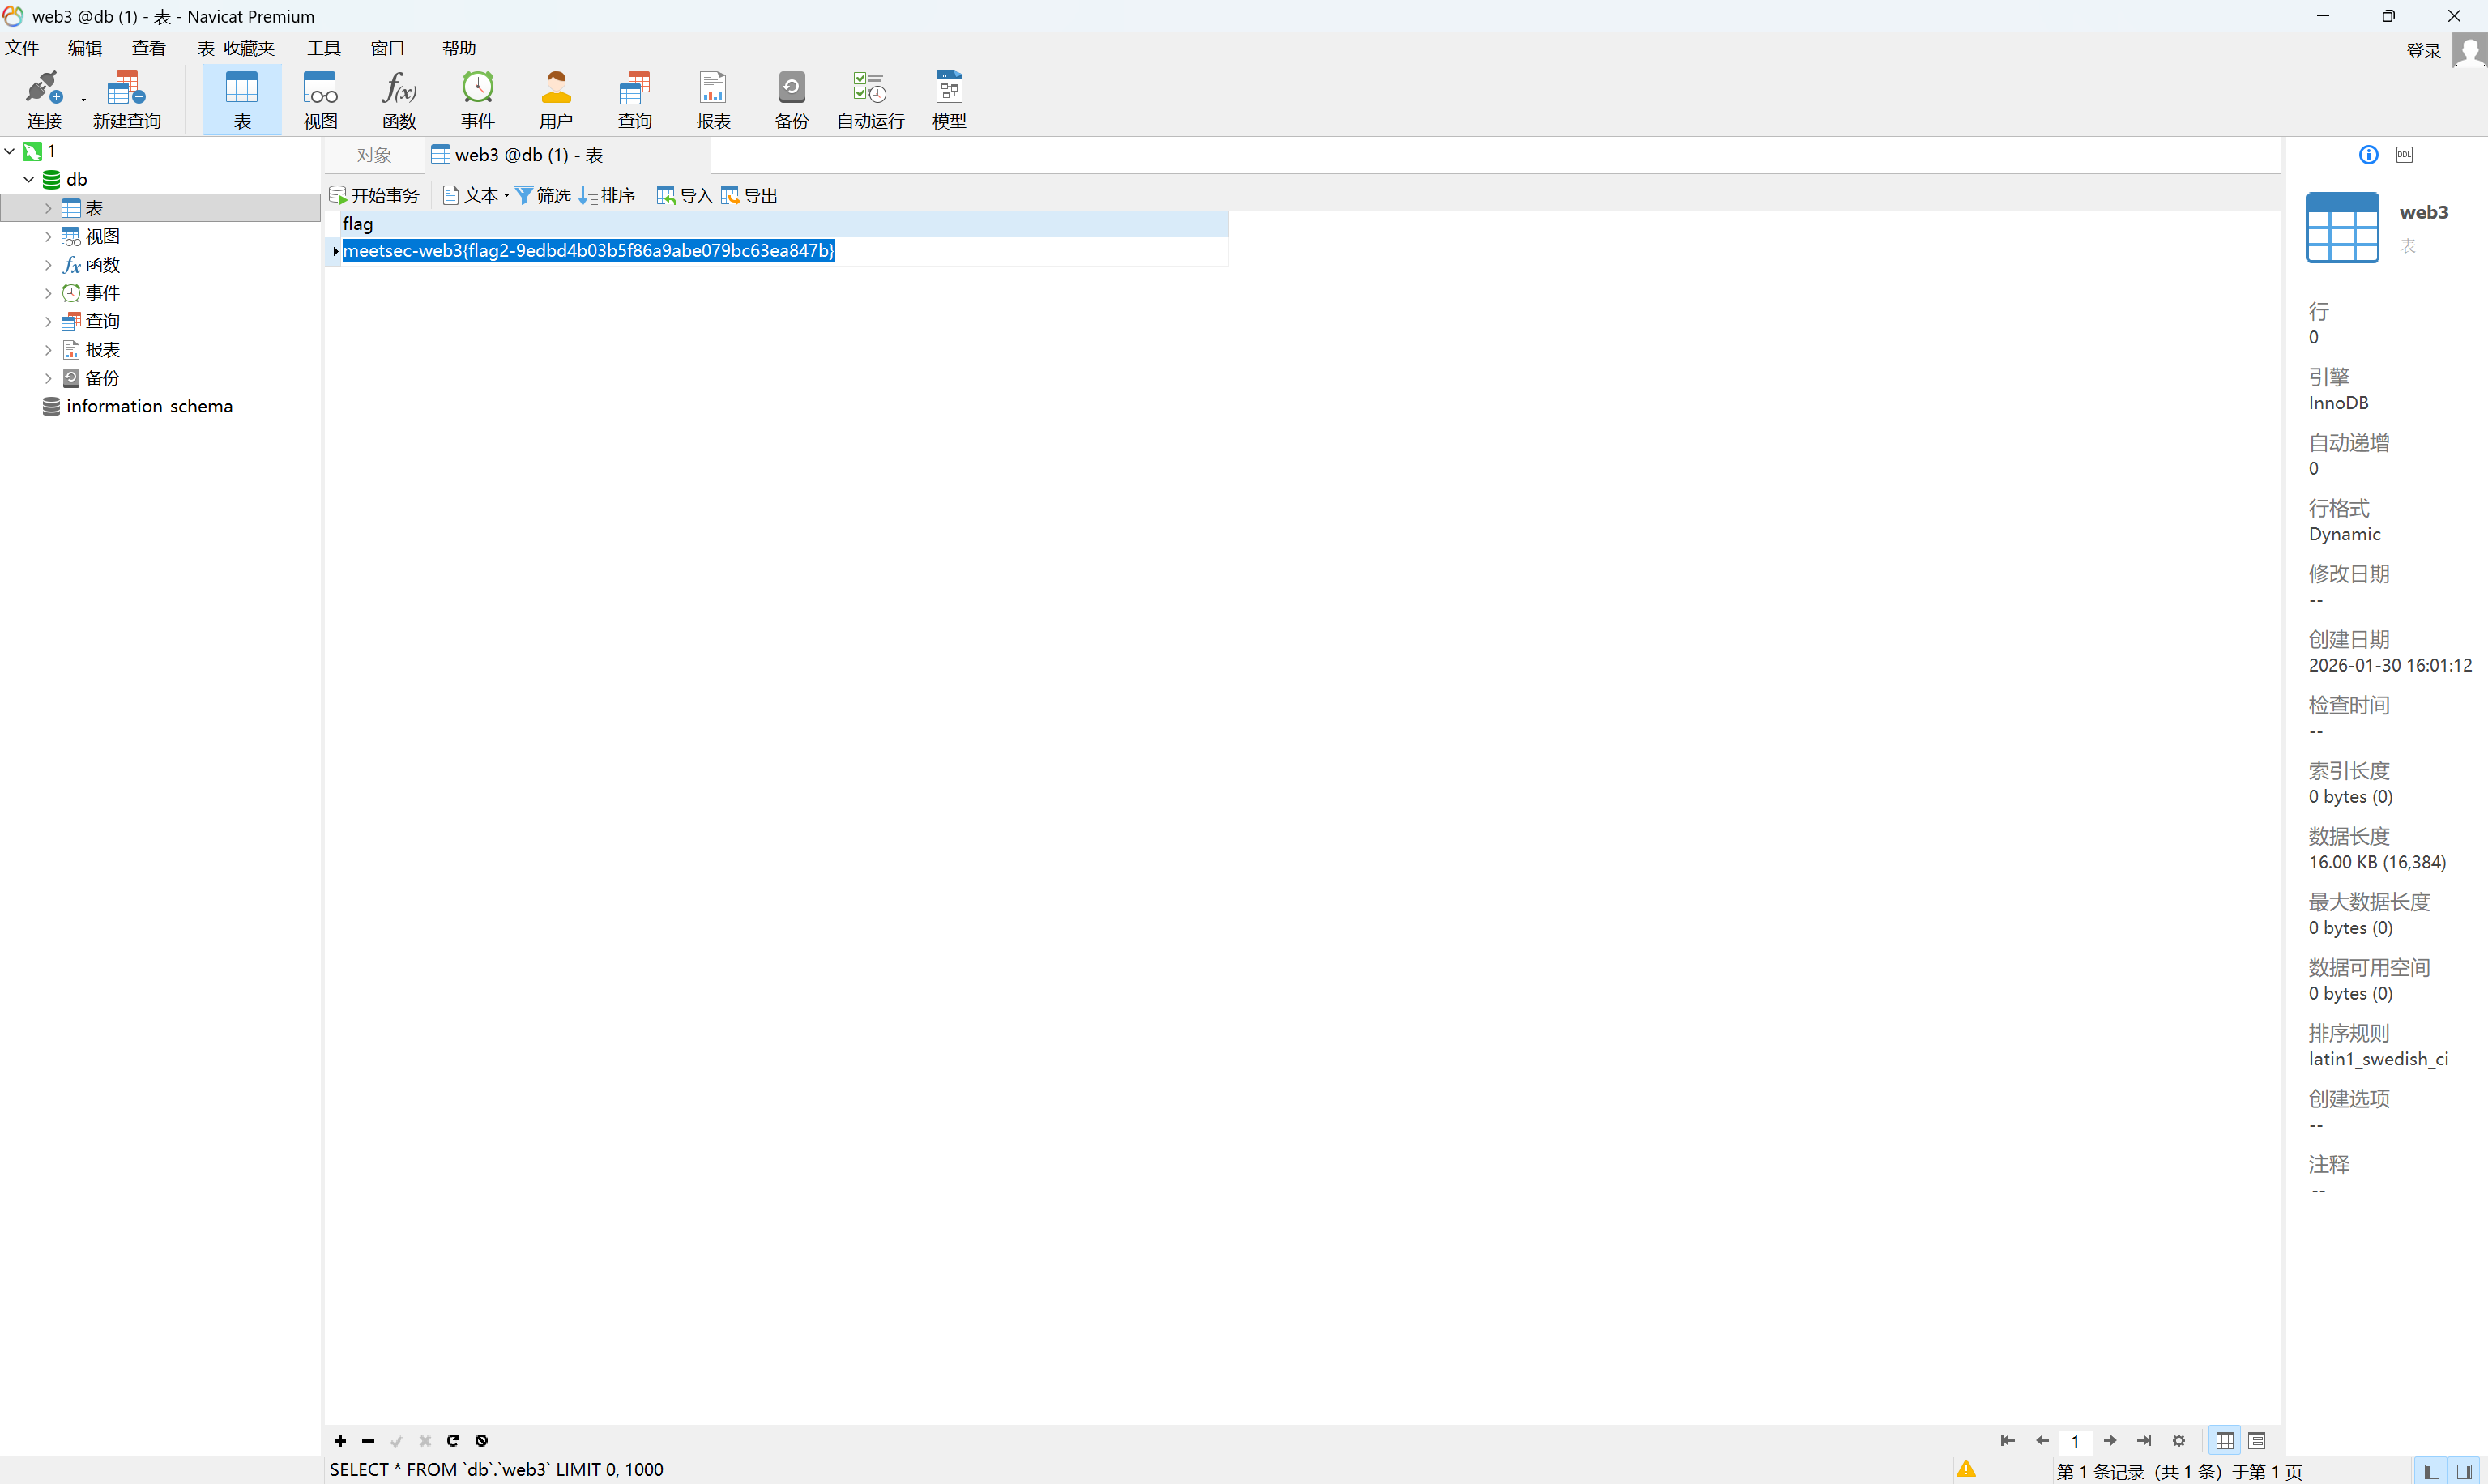Switch to form view in the bottom bar
This screenshot has height=1484, width=2488.
click(x=2256, y=1440)
